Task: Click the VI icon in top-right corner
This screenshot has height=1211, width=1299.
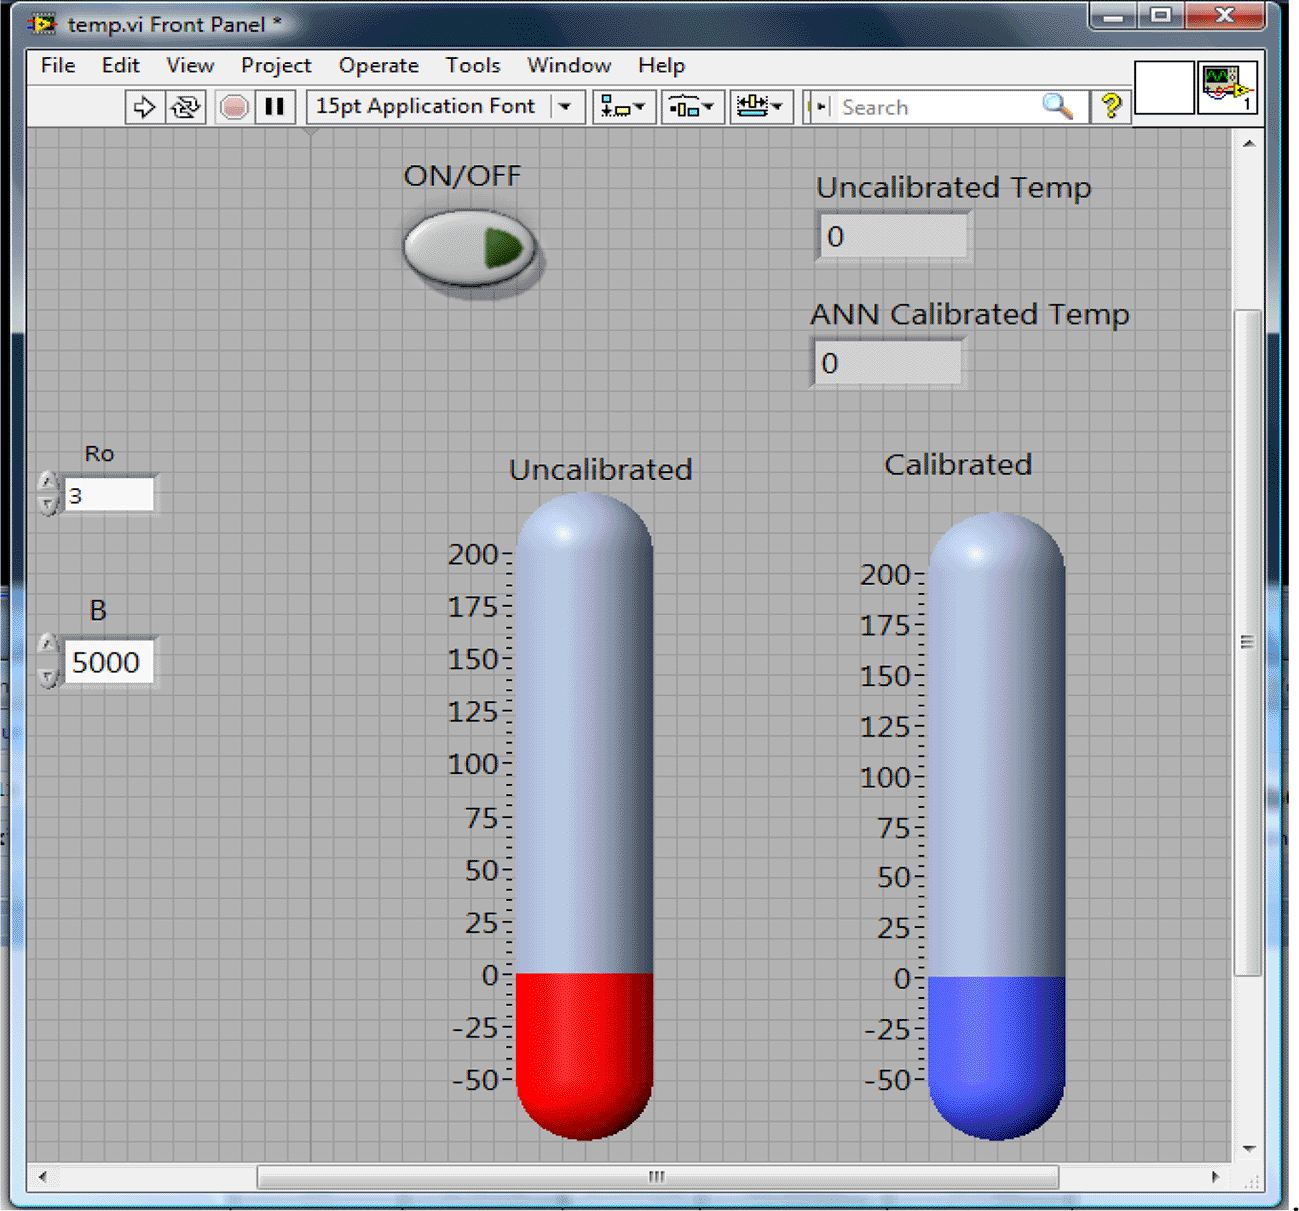Action: pyautogui.click(x=1226, y=88)
